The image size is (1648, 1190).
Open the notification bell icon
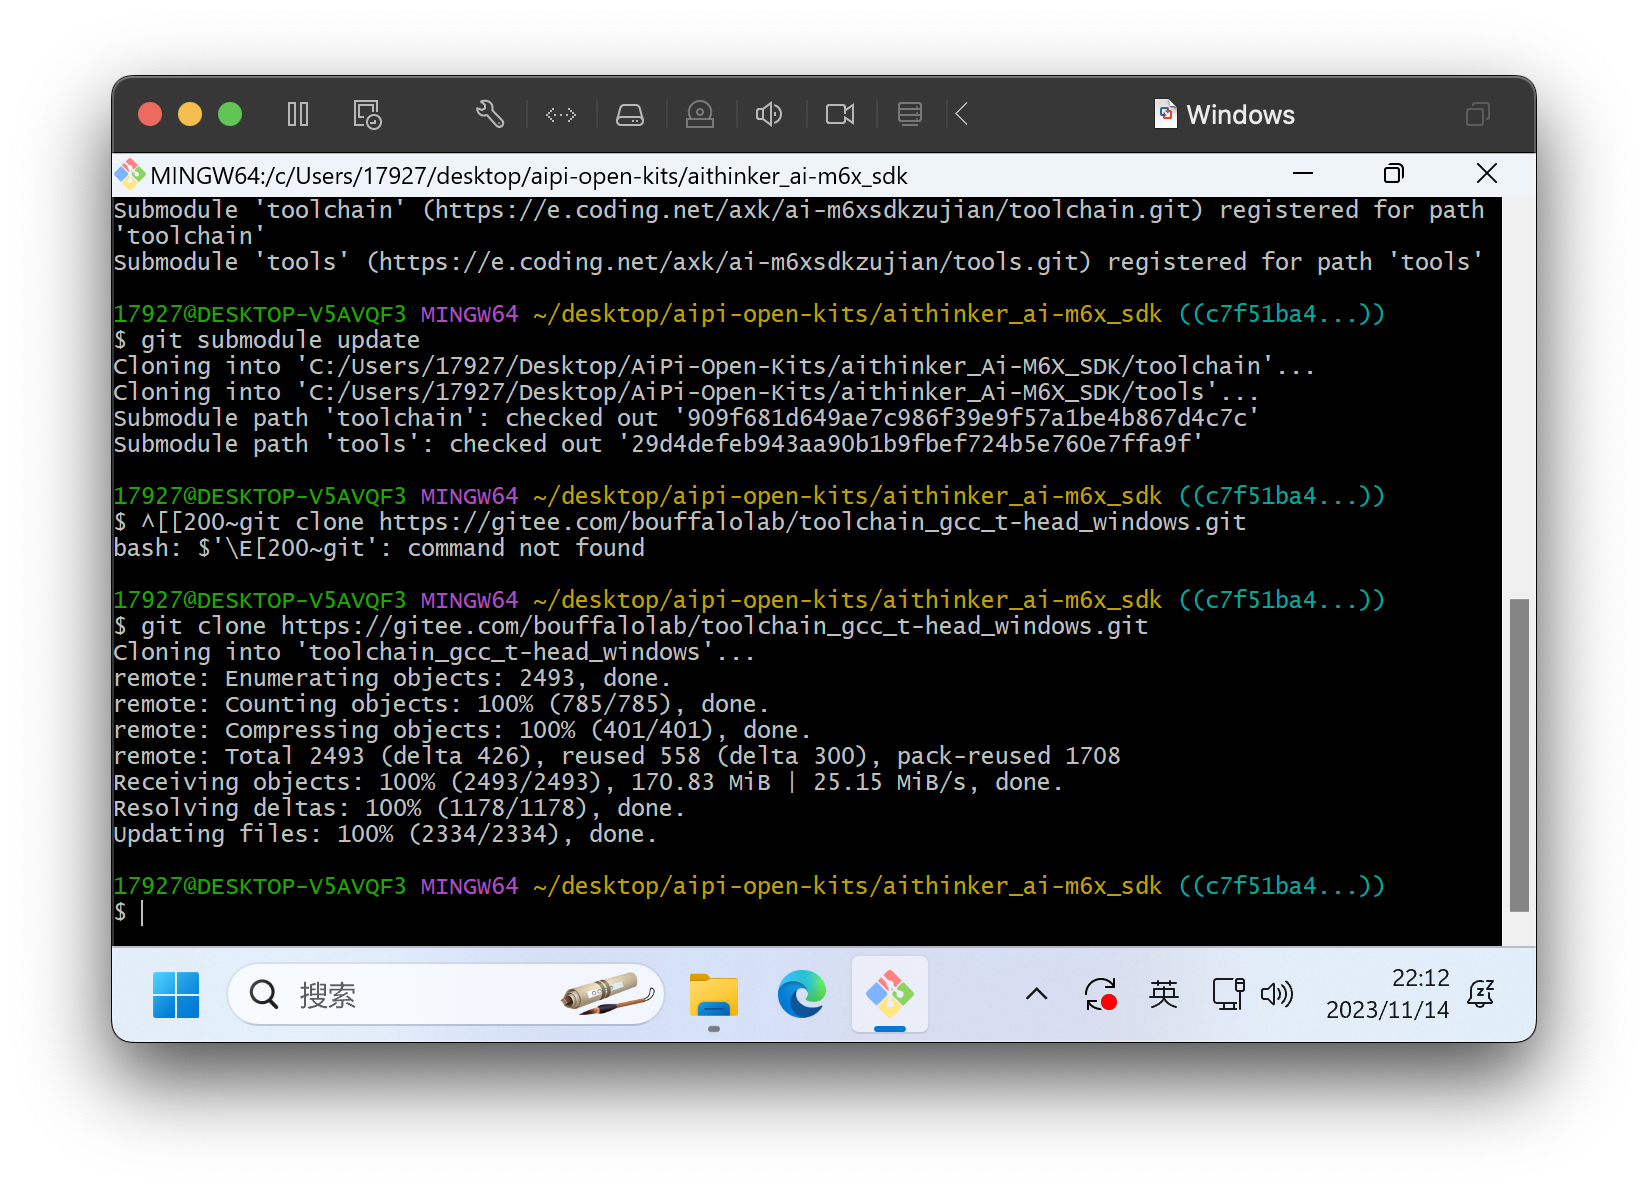coord(1481,994)
